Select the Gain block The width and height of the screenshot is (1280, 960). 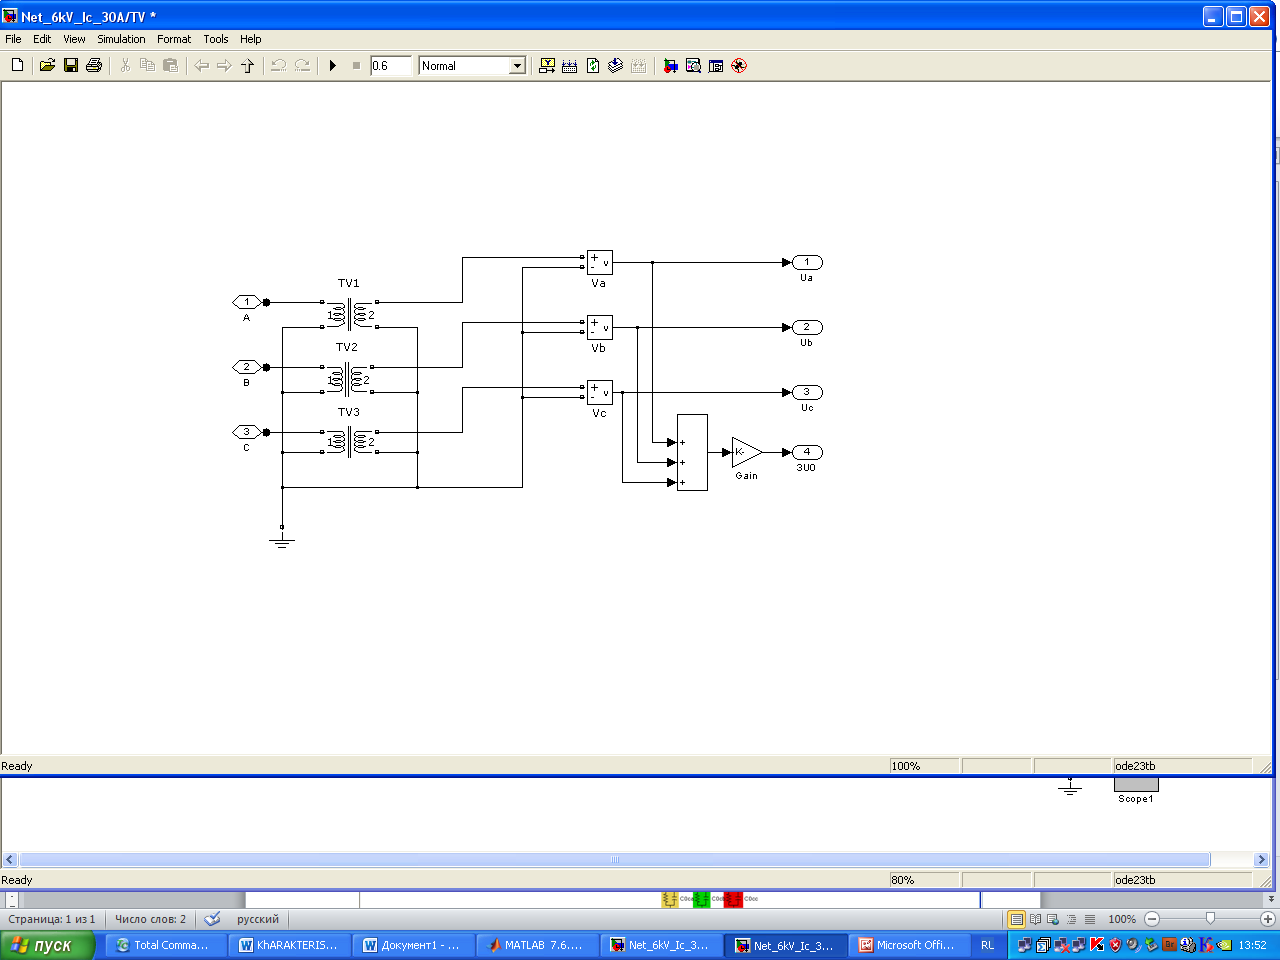[x=746, y=453]
